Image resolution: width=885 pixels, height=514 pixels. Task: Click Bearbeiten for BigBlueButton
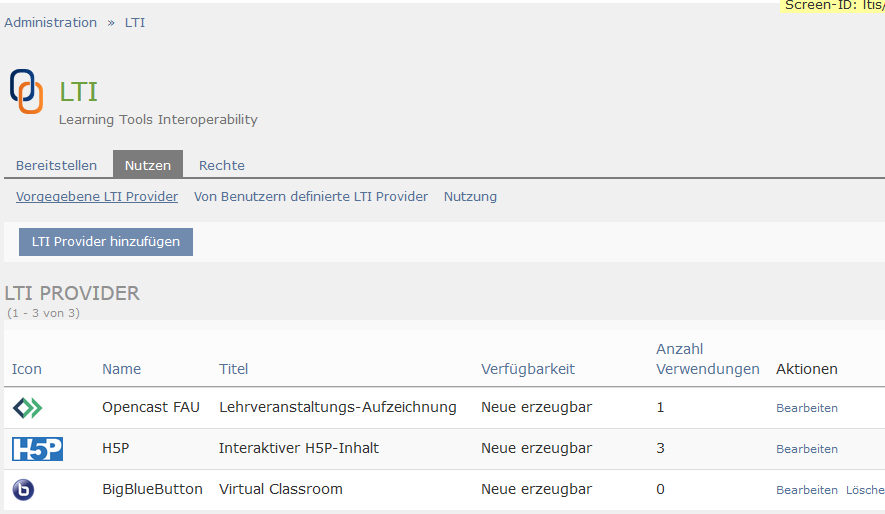pyautogui.click(x=807, y=490)
